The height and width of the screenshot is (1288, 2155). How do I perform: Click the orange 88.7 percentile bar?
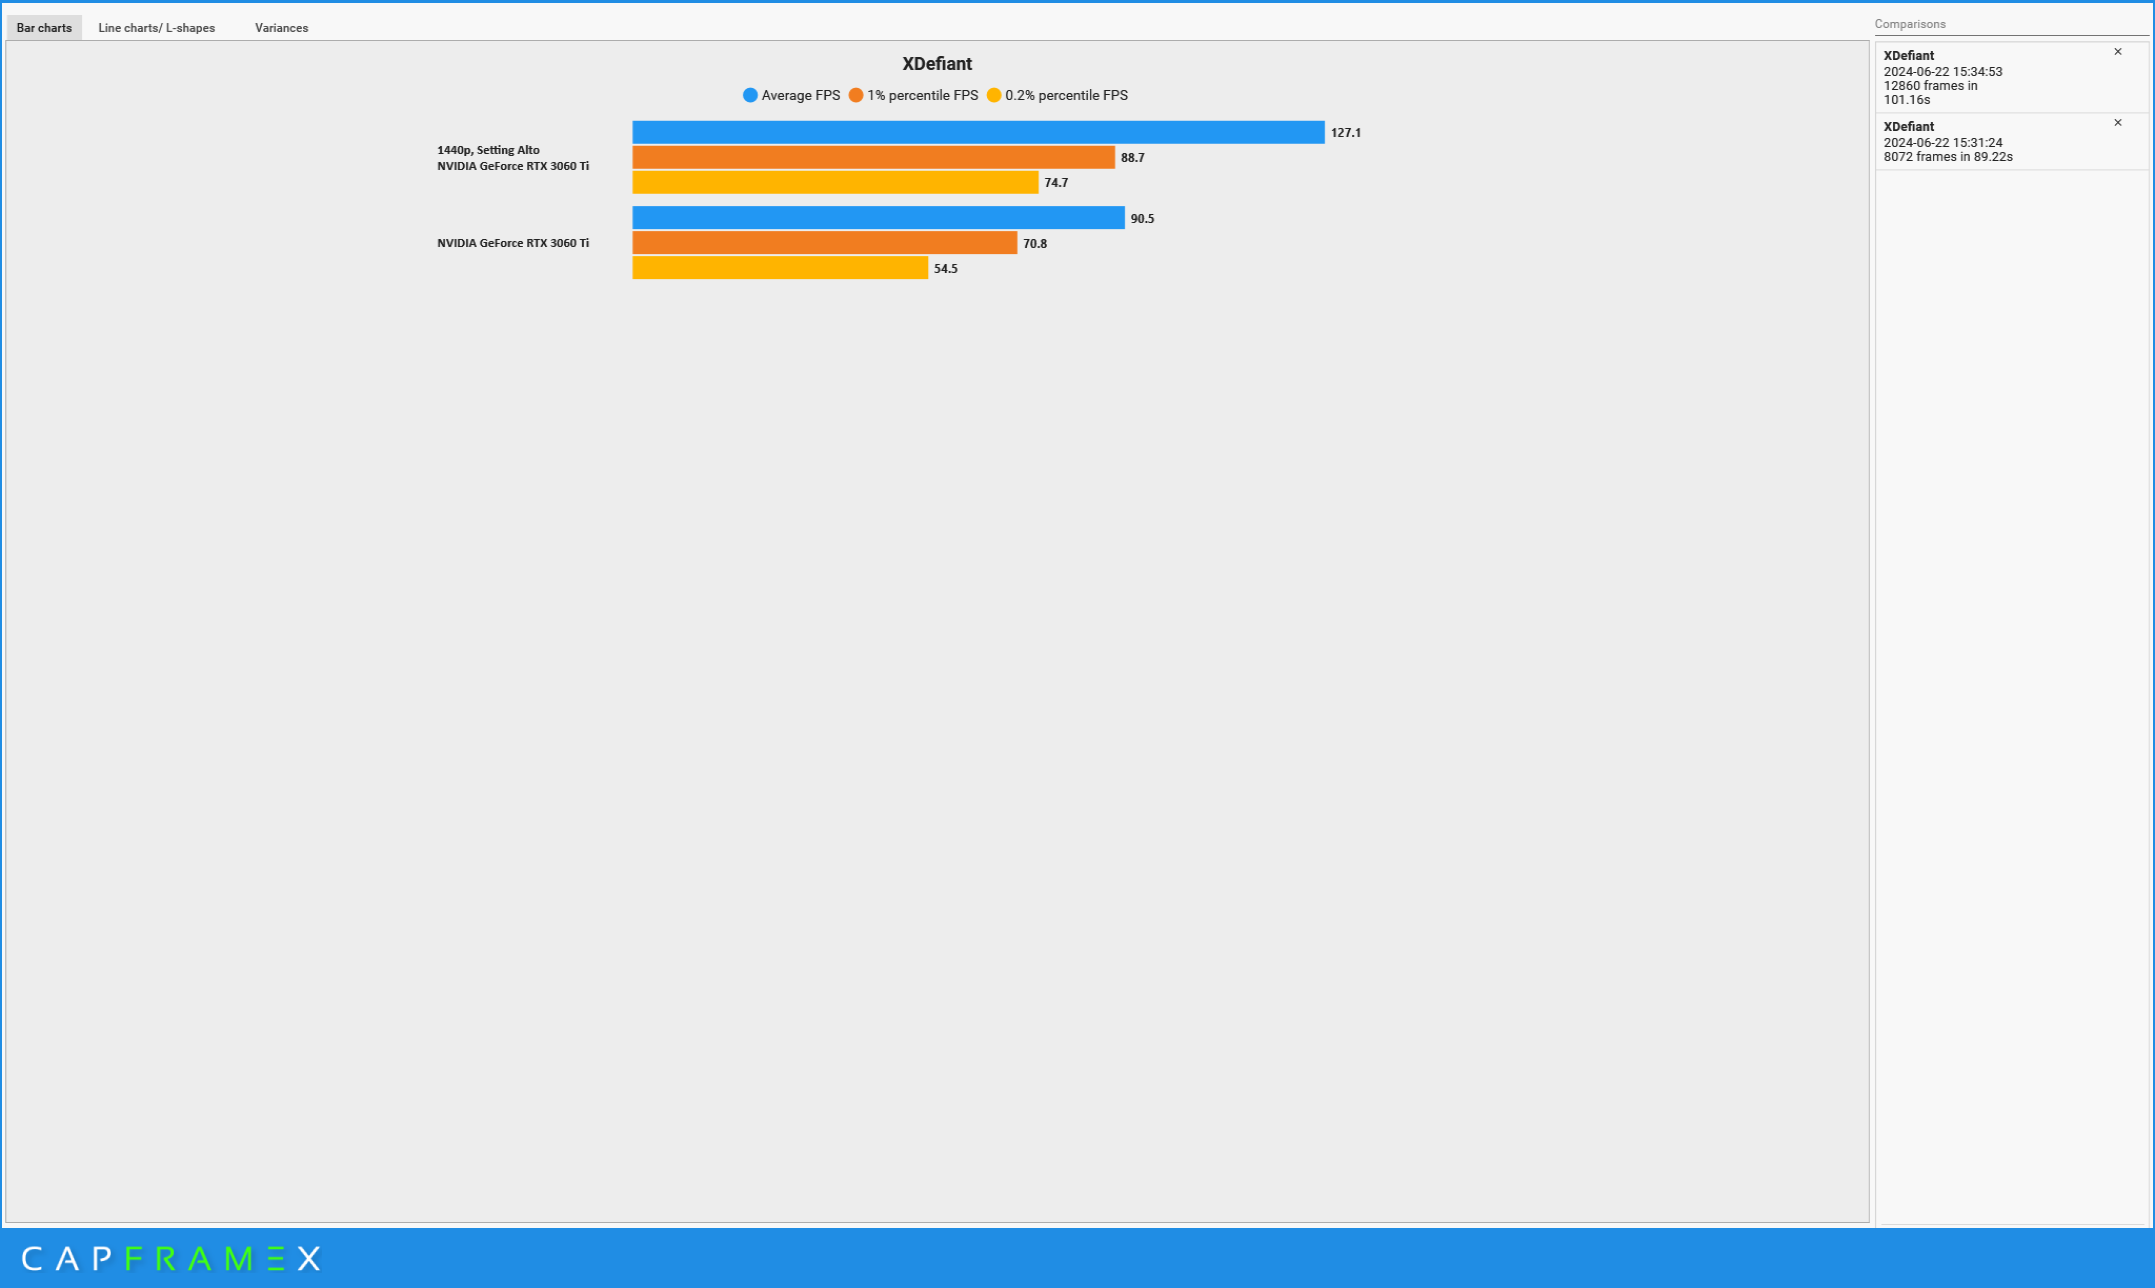pos(873,157)
